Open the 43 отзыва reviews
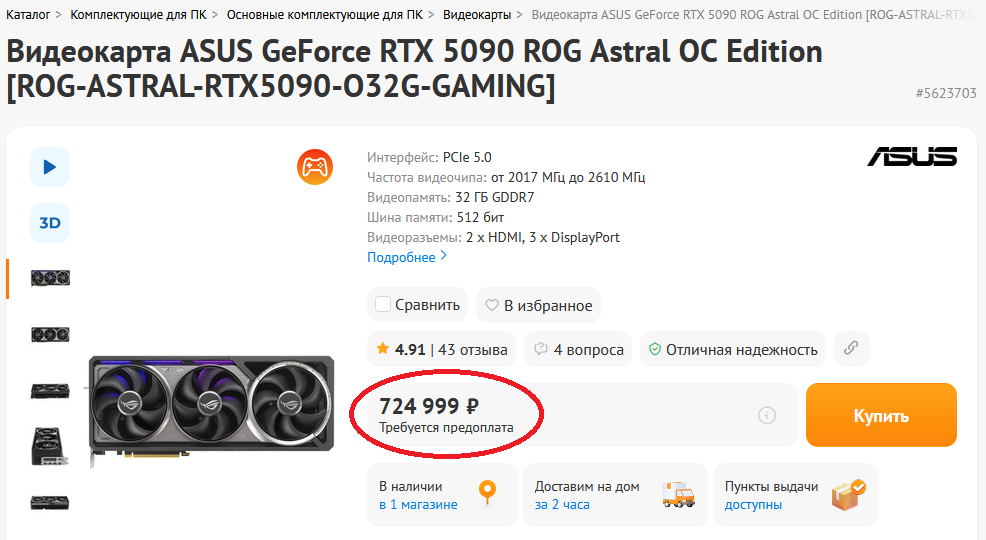 [x=473, y=350]
